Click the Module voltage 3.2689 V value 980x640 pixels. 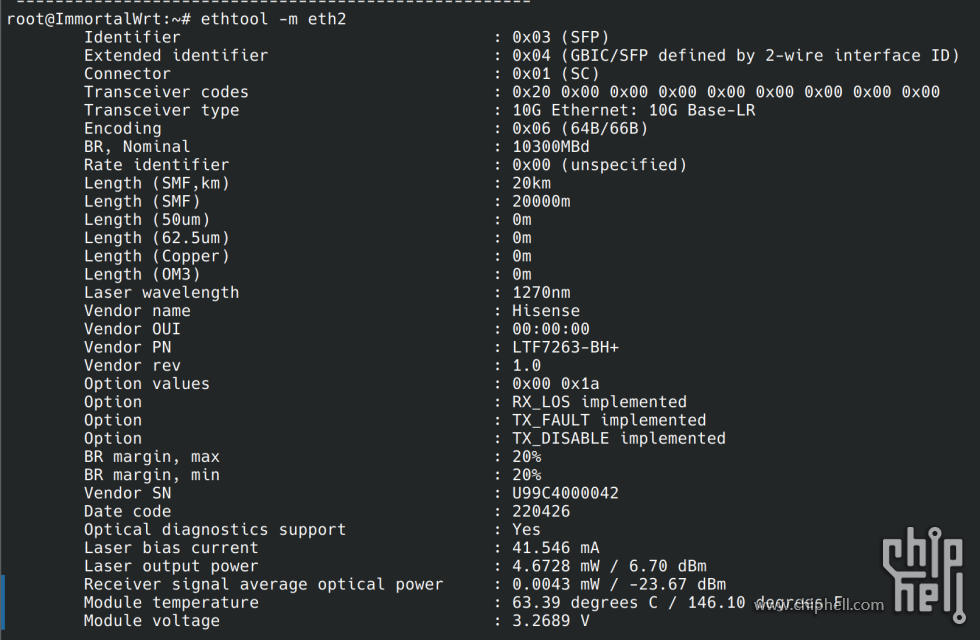[x=551, y=621]
